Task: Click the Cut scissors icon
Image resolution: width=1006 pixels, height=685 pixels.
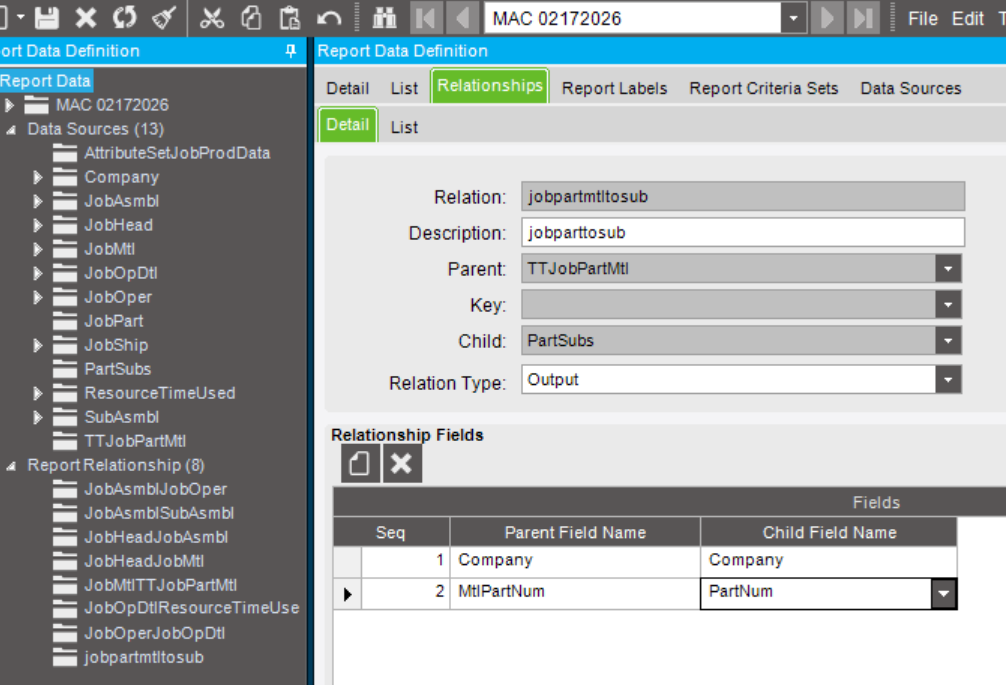Action: (x=212, y=18)
